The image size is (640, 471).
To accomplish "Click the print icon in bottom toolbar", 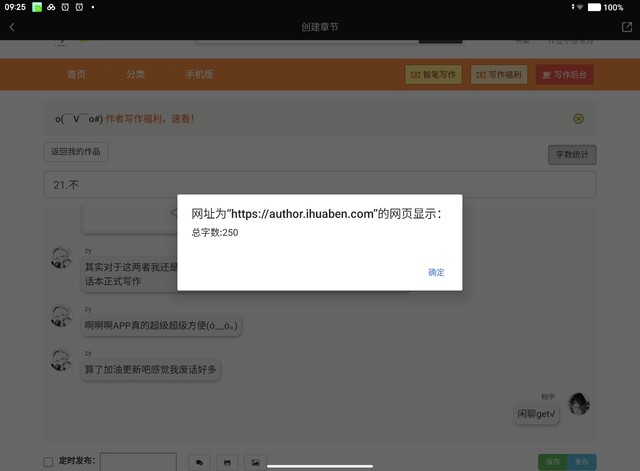I will click(x=227, y=462).
